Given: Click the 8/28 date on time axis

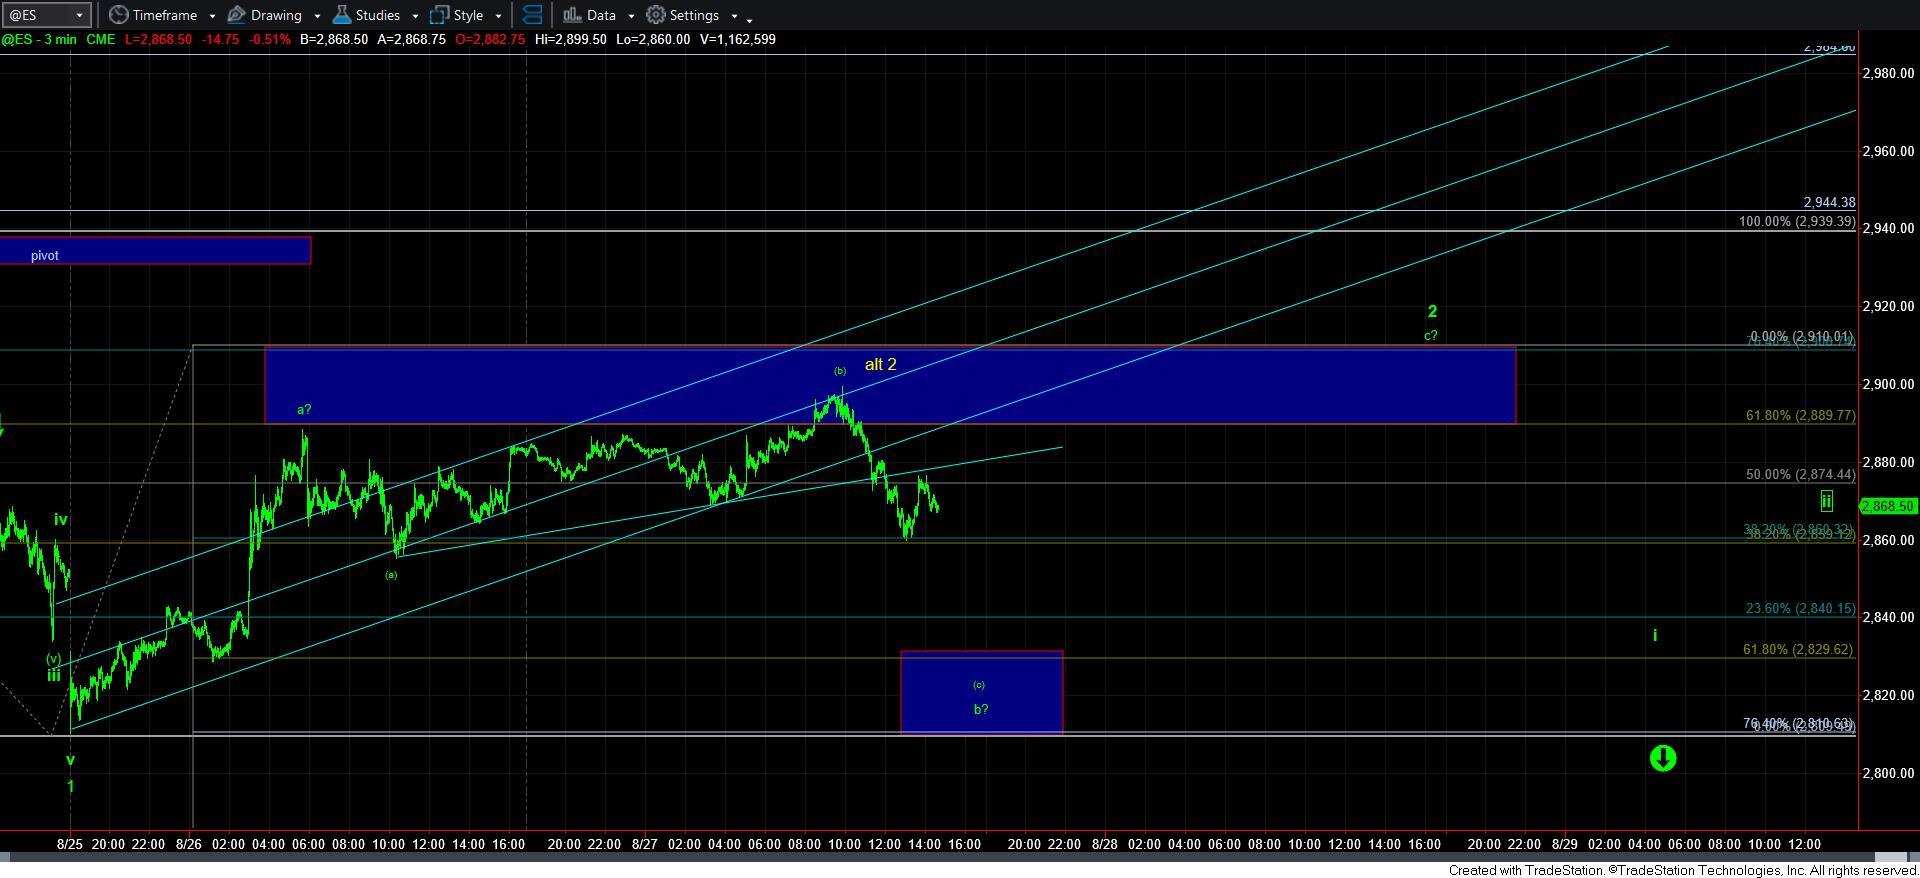Looking at the screenshot, I should [x=1105, y=844].
